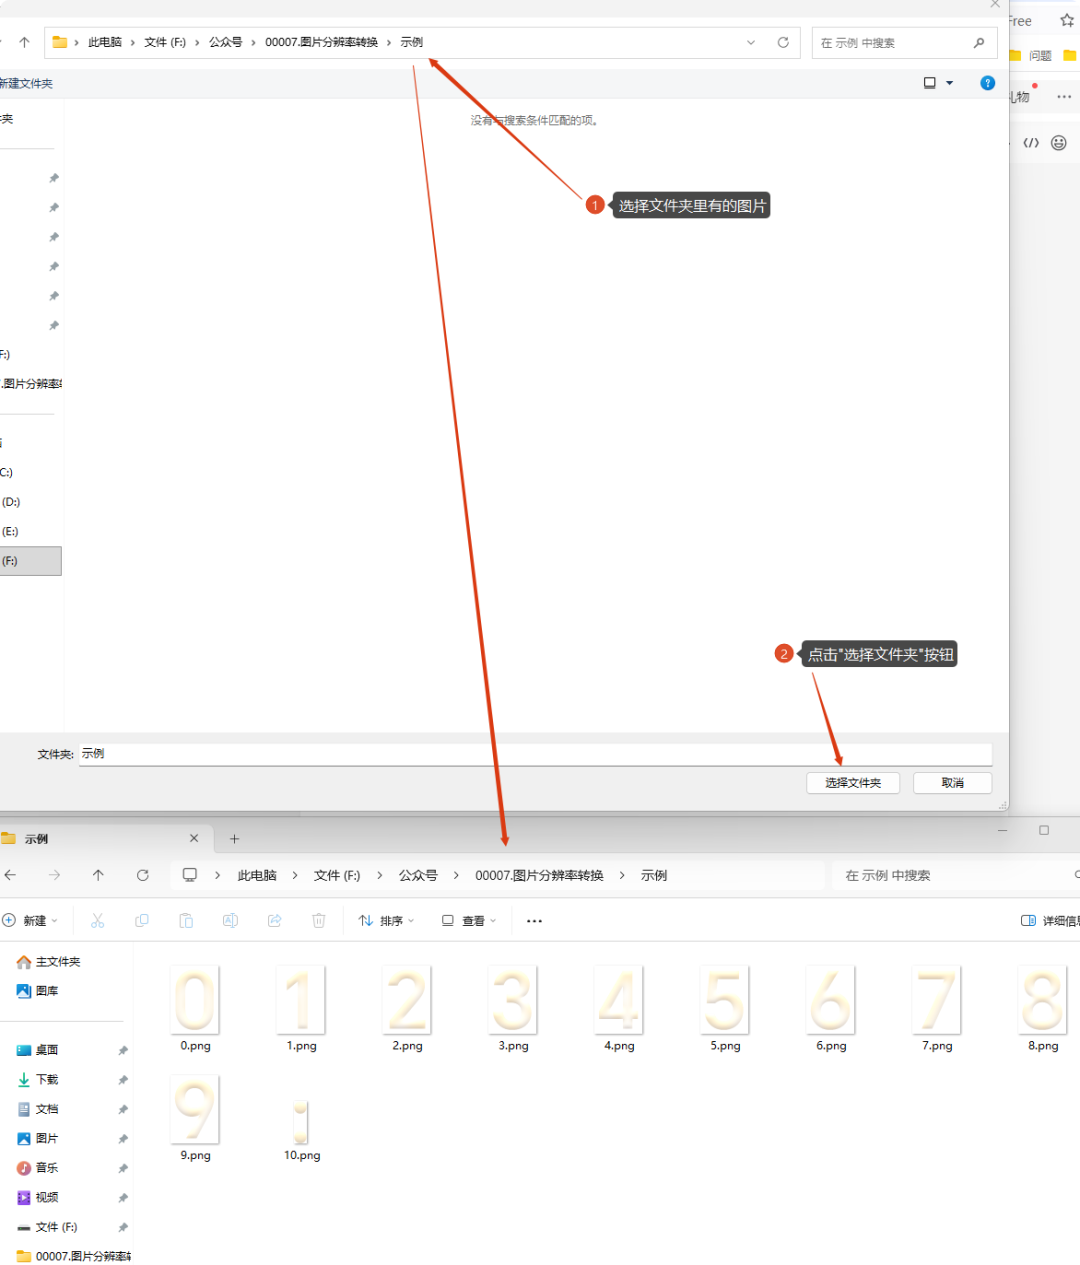Click the Paste icon in toolbar
The height and width of the screenshot is (1265, 1080).
186,921
